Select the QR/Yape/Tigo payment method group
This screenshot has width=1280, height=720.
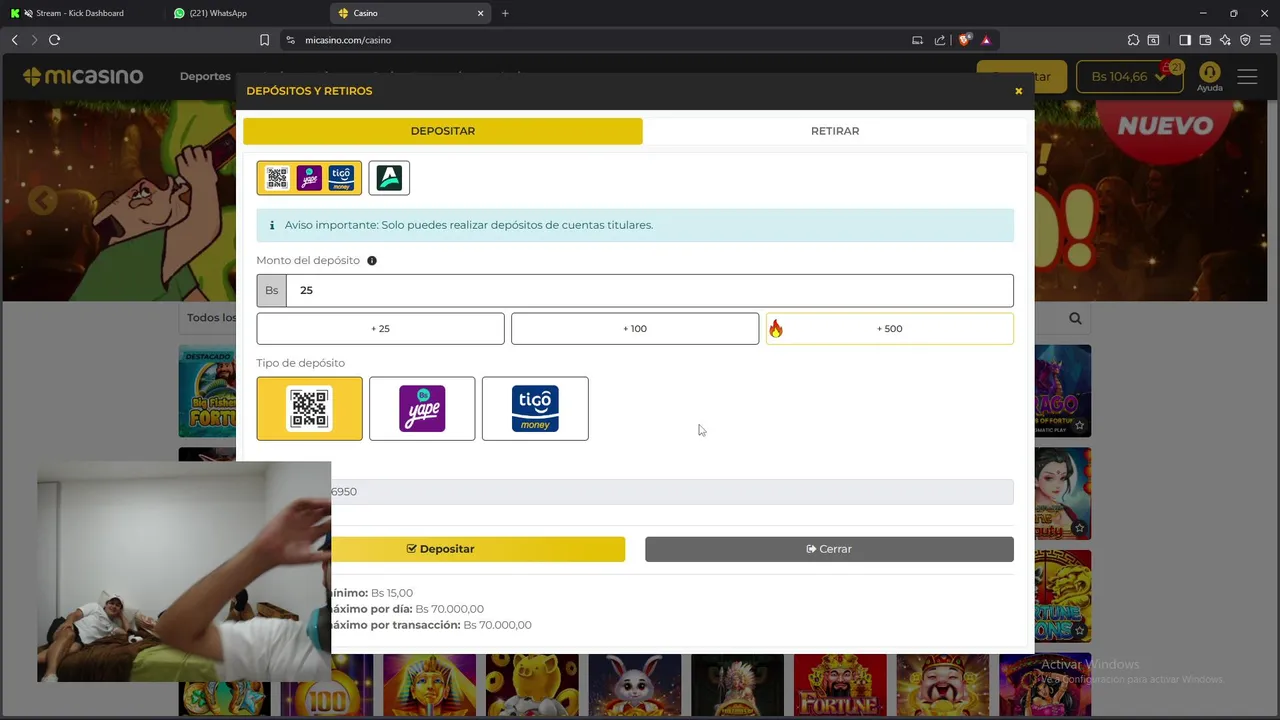coord(309,178)
